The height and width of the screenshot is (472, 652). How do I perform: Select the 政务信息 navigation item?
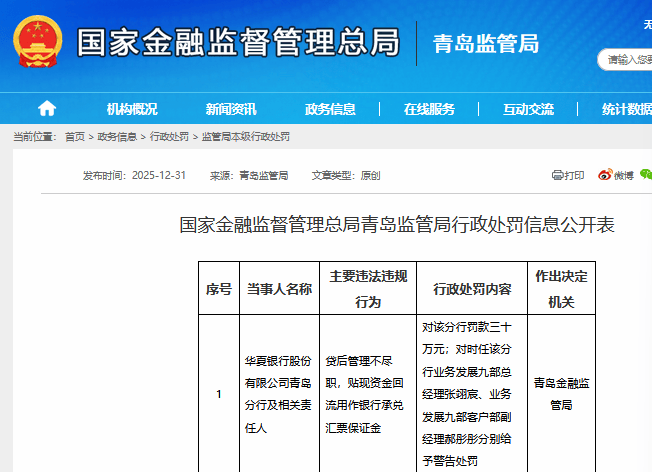(330, 109)
